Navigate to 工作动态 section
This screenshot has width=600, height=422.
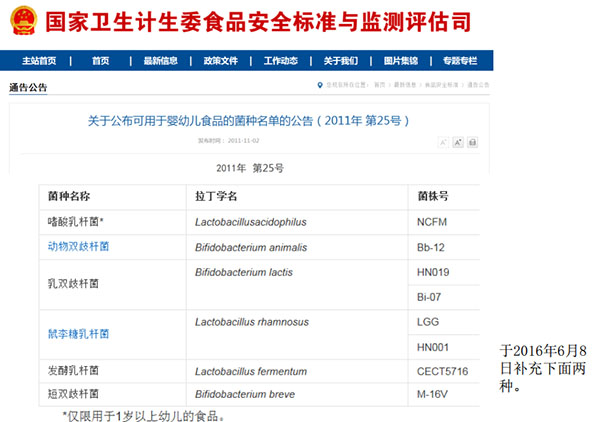click(281, 60)
